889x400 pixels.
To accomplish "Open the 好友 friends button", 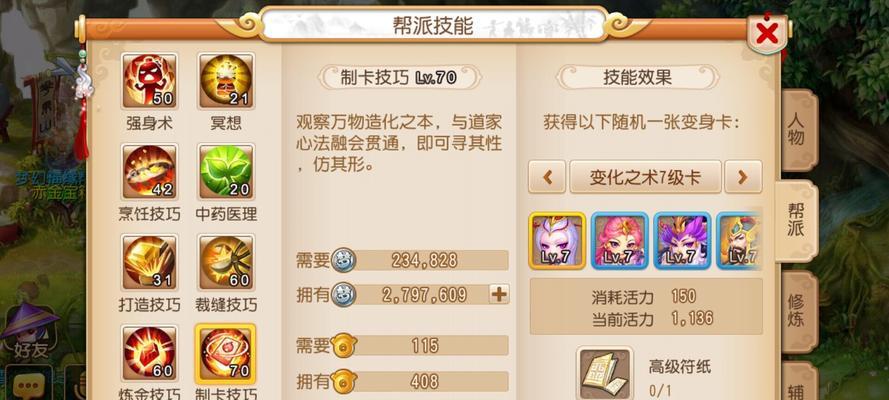I will pos(31,331).
